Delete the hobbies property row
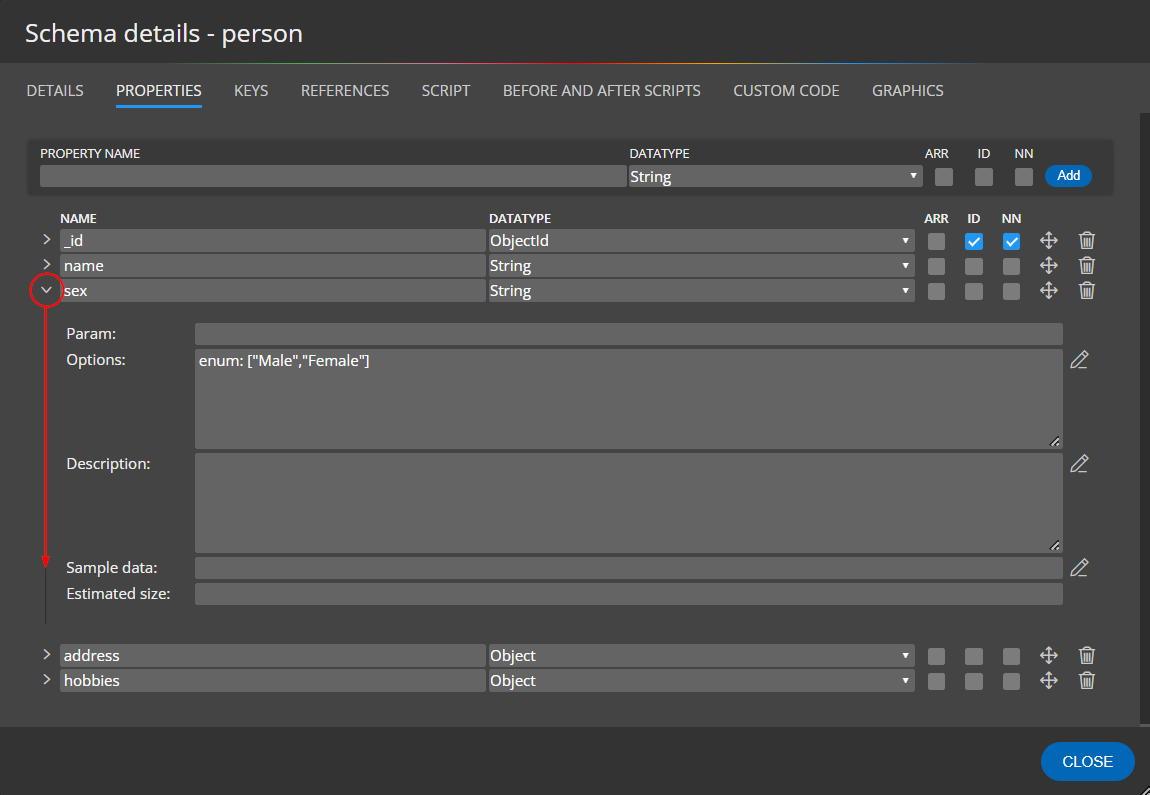The image size is (1150, 795). tap(1087, 681)
